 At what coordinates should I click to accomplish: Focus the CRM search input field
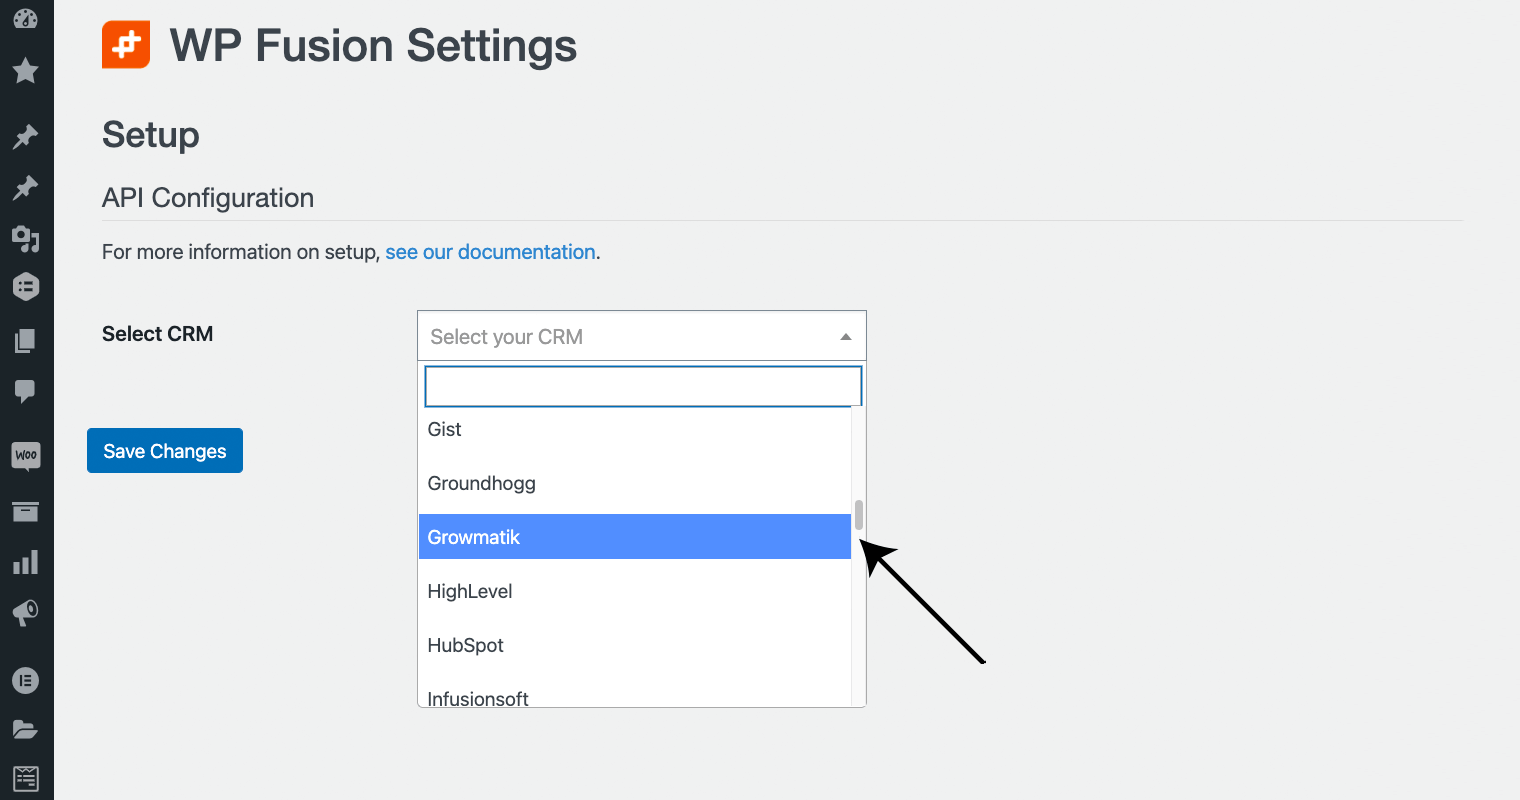click(x=643, y=386)
